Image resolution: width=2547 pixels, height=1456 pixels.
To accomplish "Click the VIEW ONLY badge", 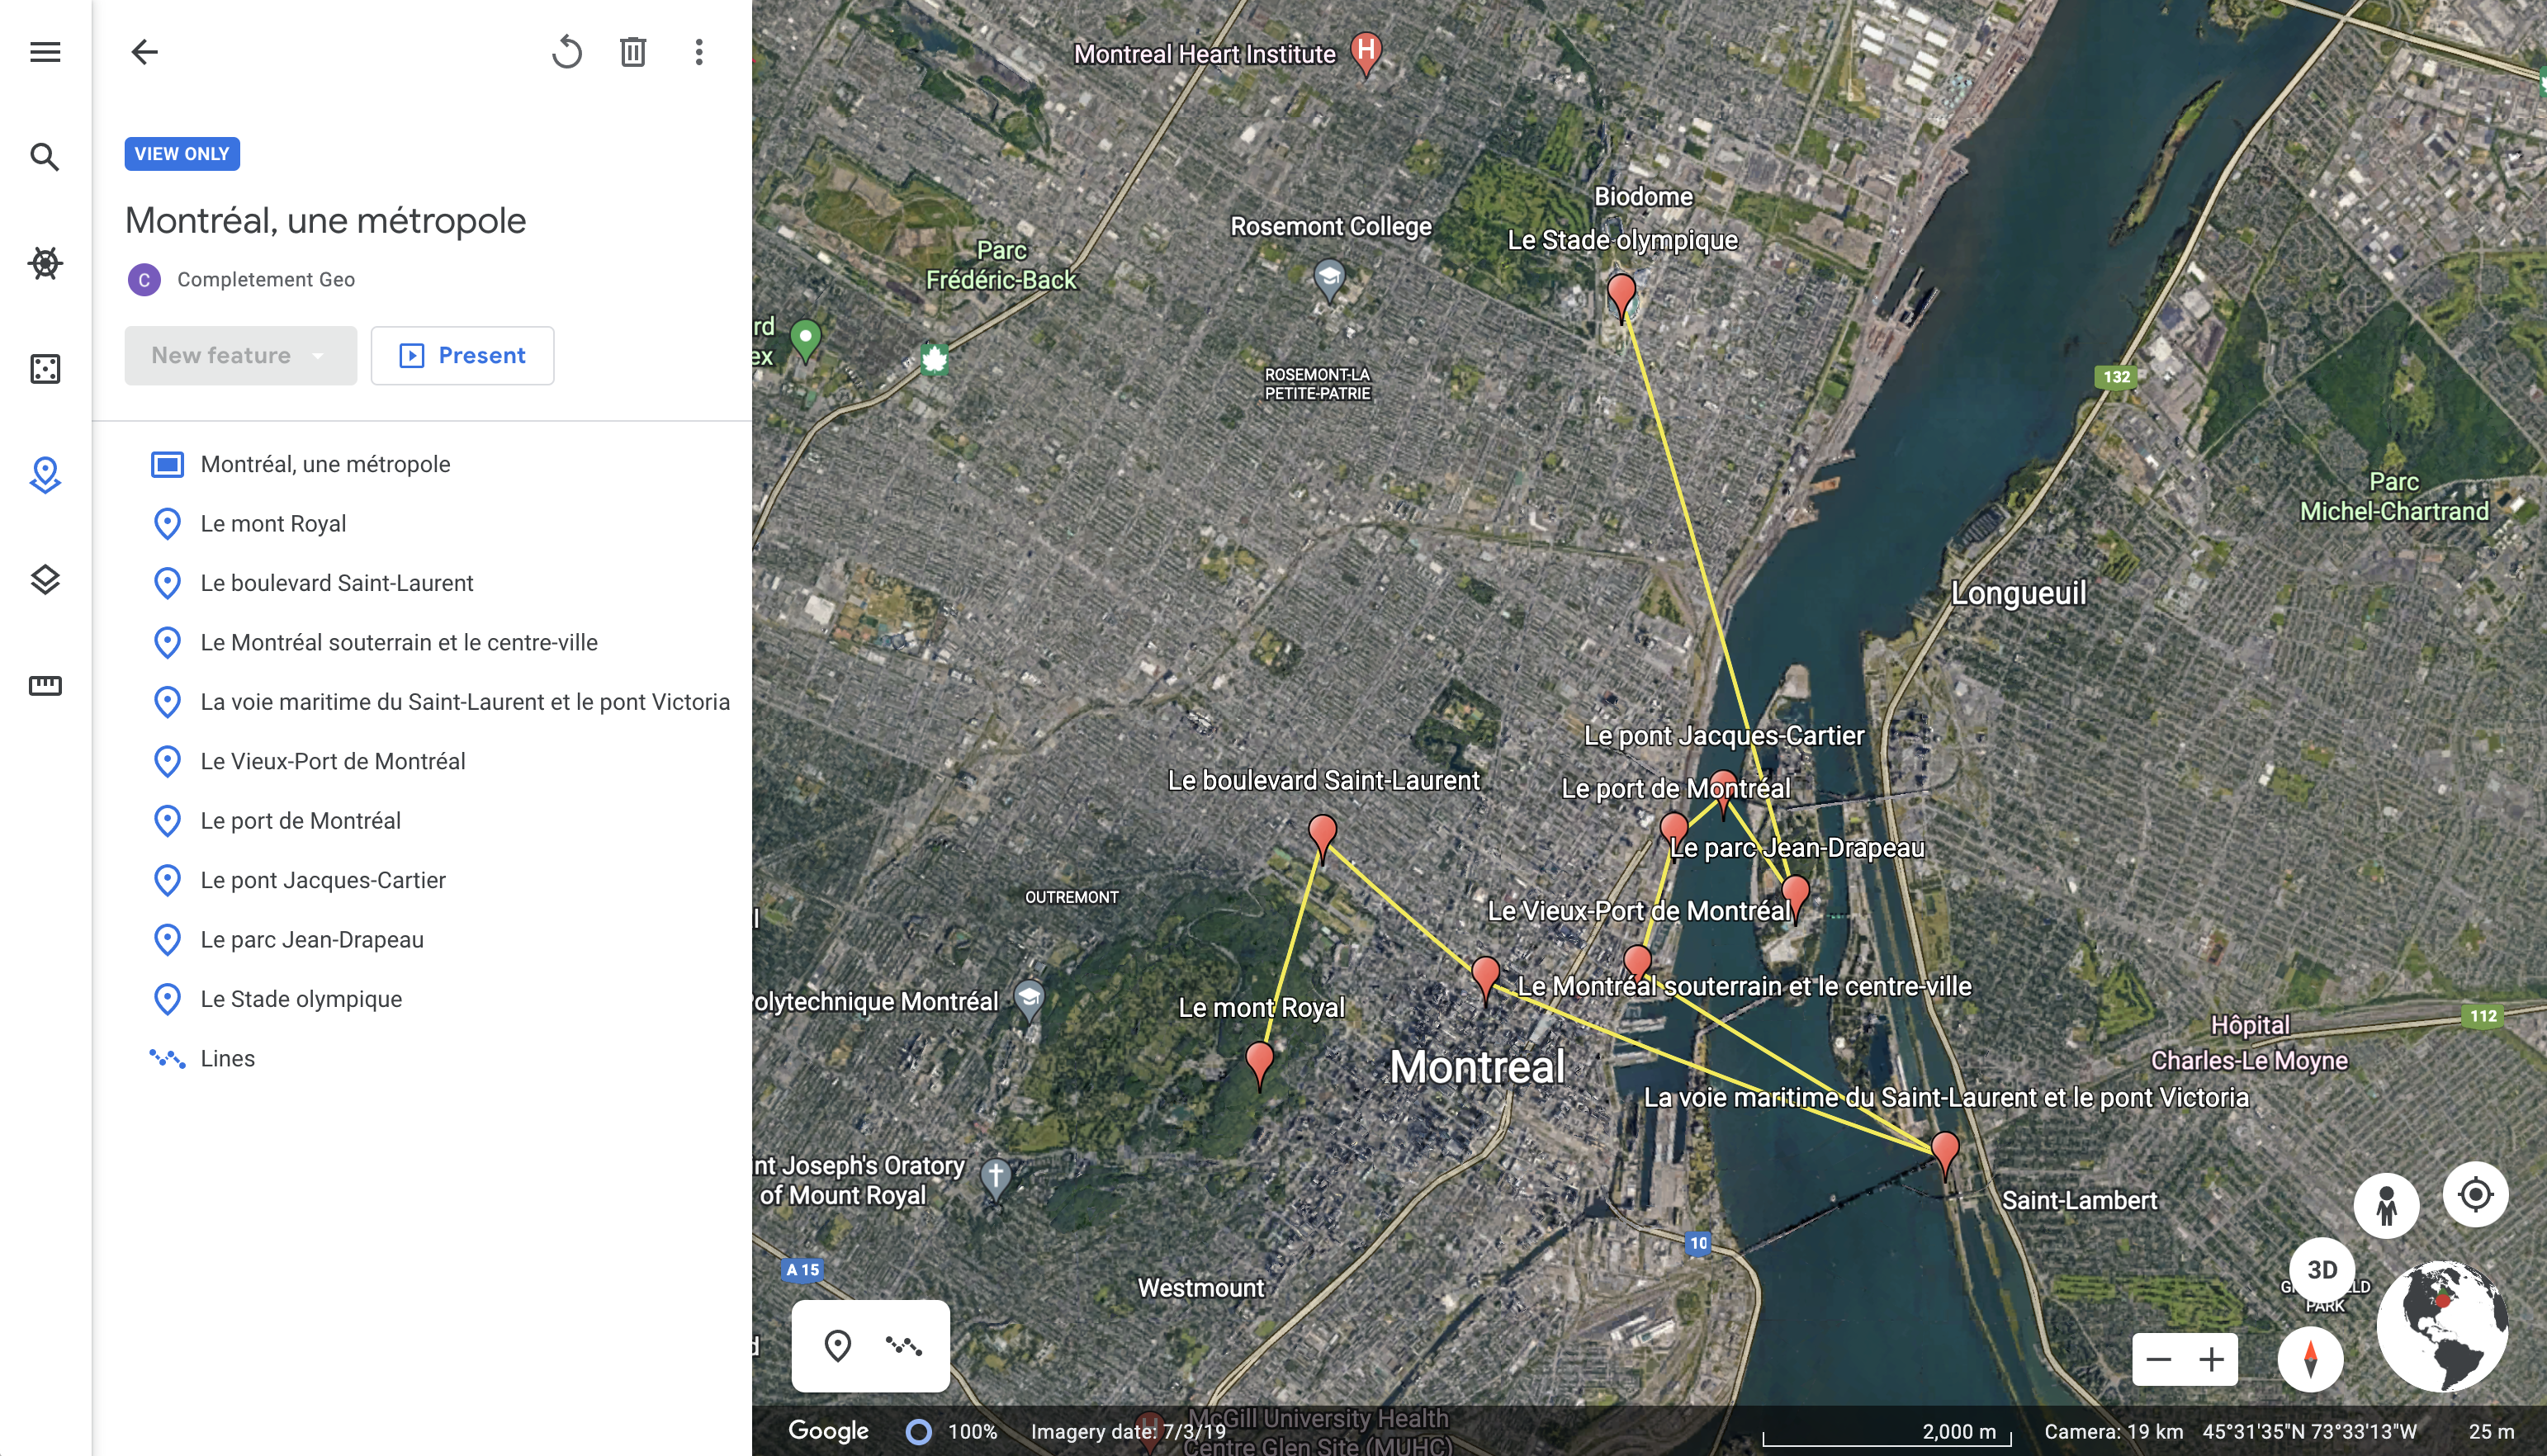I will click(x=182, y=154).
